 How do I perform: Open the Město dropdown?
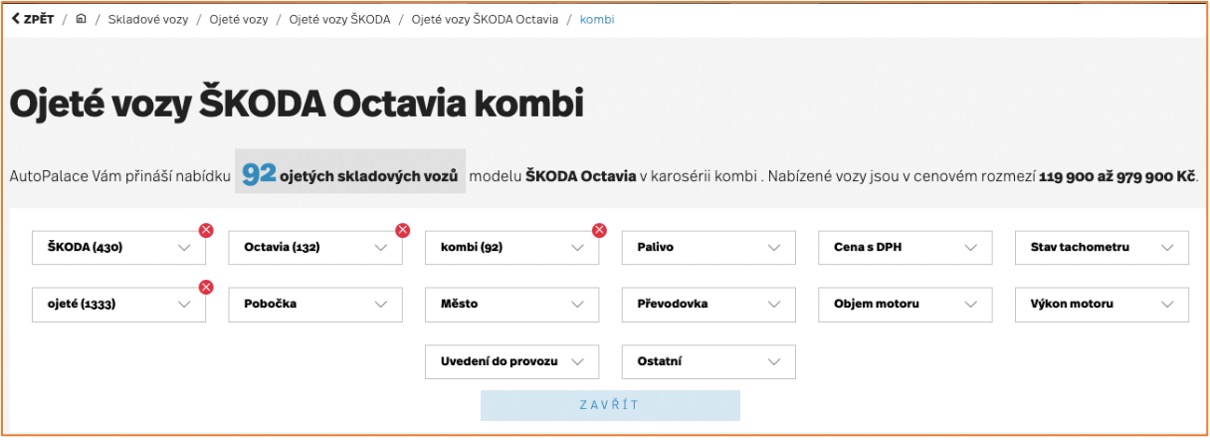(512, 304)
